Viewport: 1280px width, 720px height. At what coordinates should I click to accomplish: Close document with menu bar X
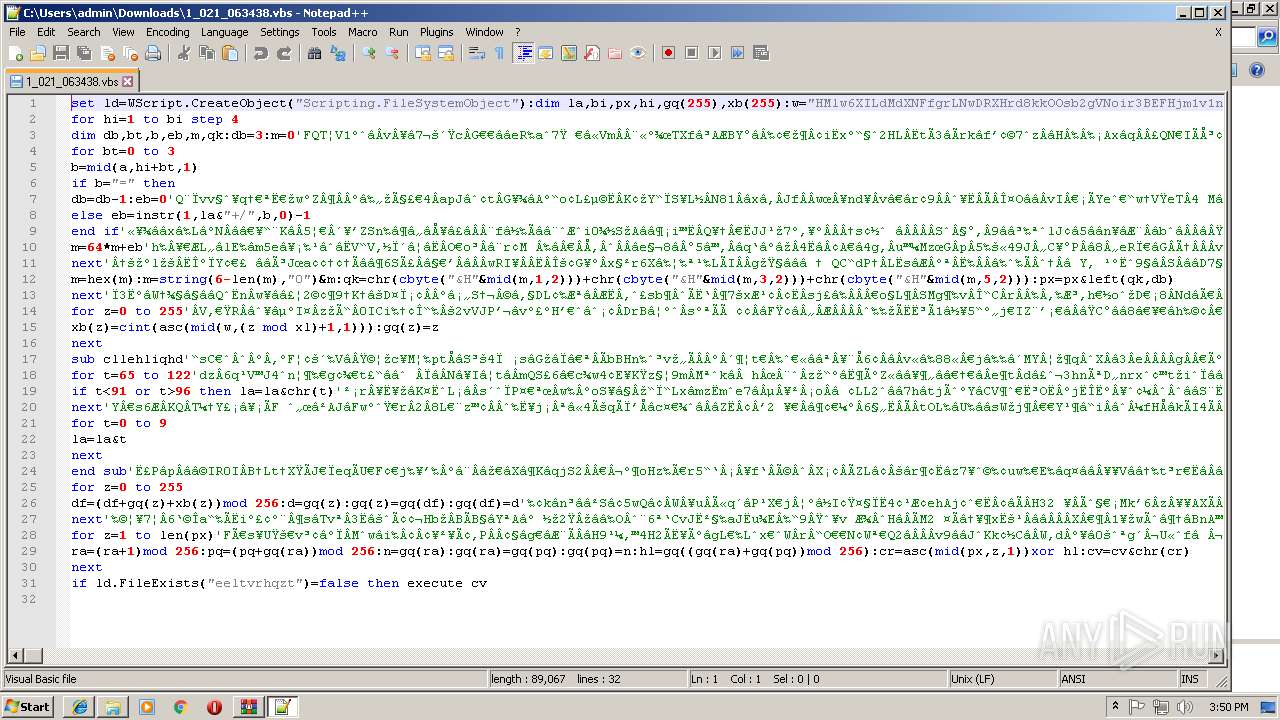pos(1218,32)
